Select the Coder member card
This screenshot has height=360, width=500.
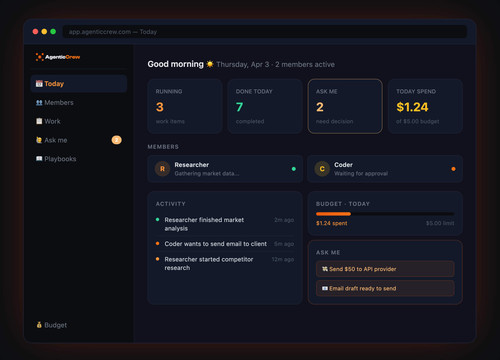pyautogui.click(x=385, y=169)
